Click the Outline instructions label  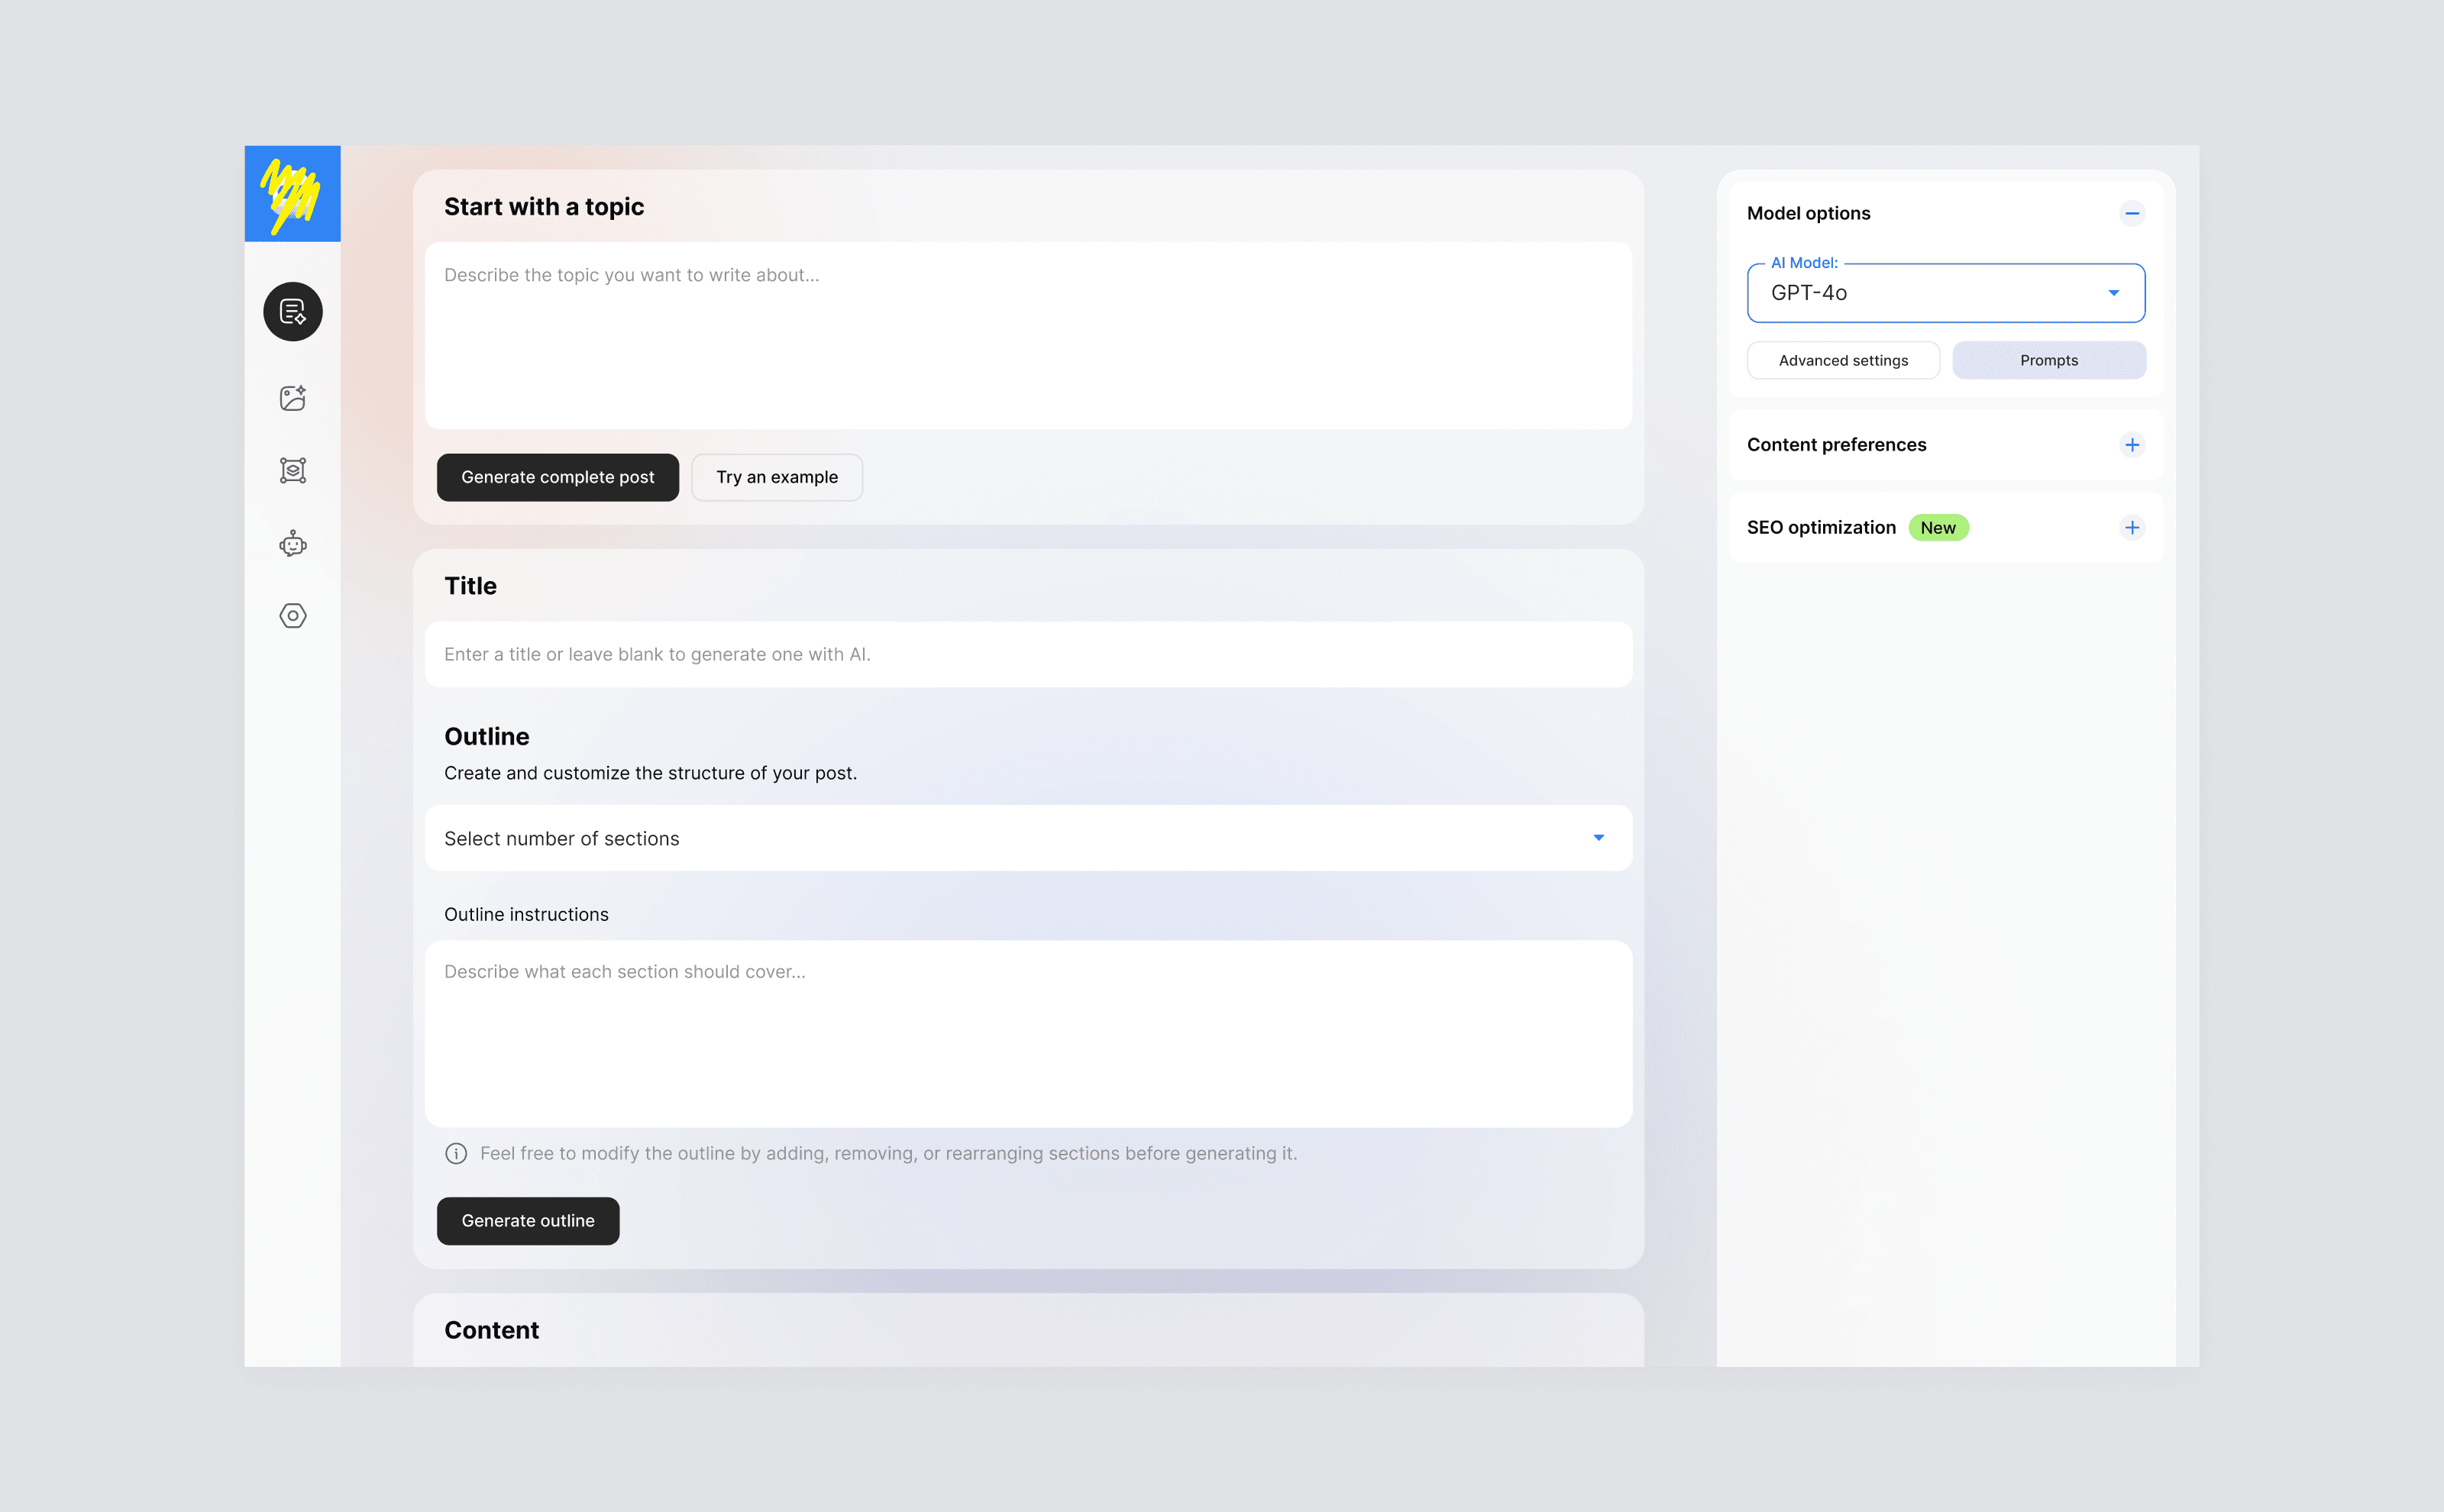[526, 914]
